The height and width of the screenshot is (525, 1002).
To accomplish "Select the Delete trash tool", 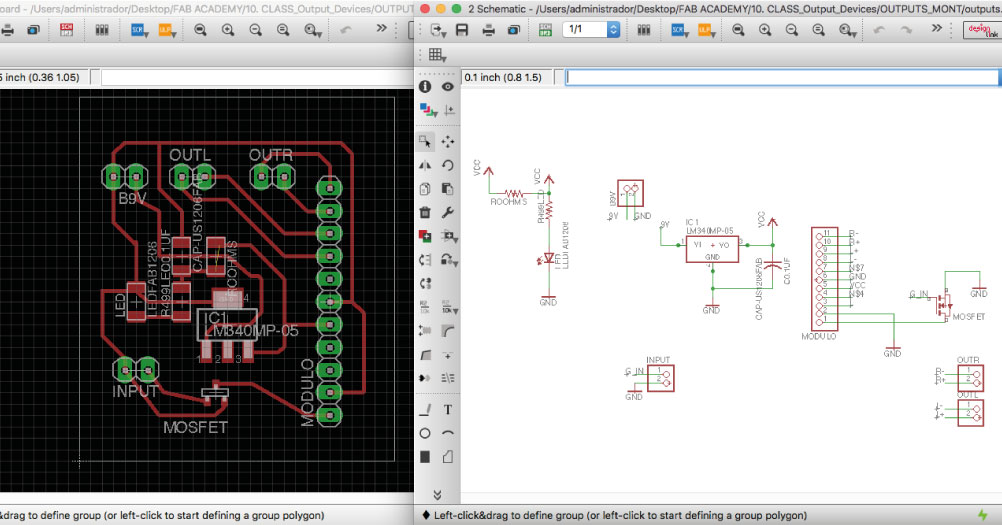I will coord(425,212).
